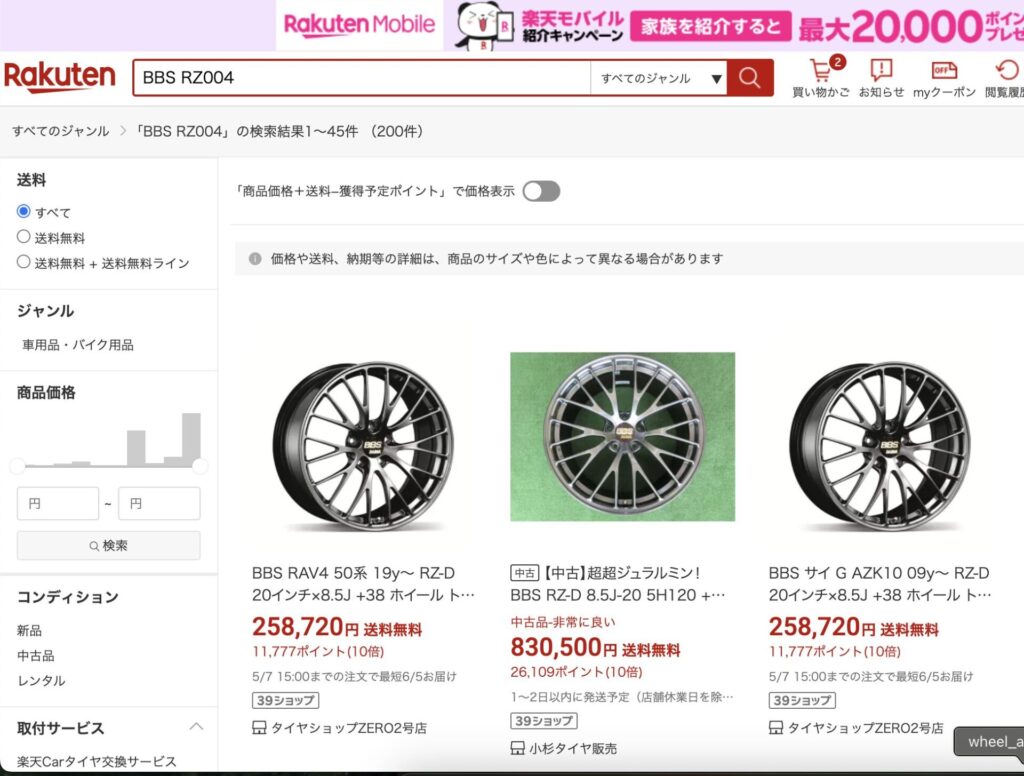This screenshot has height=776, width=1024.
Task: Filter by レンタル condition
Action: [x=41, y=681]
